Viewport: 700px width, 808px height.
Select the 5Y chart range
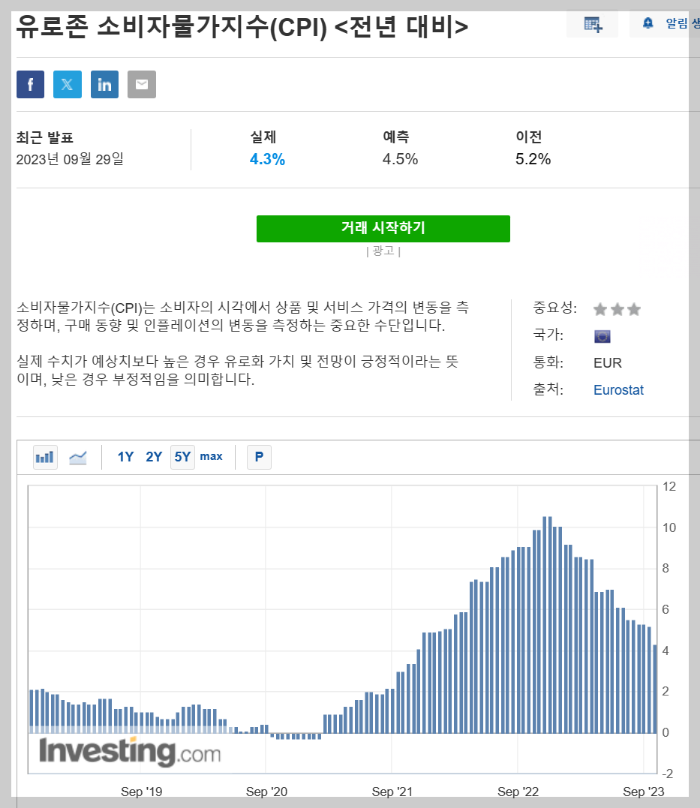(182, 457)
